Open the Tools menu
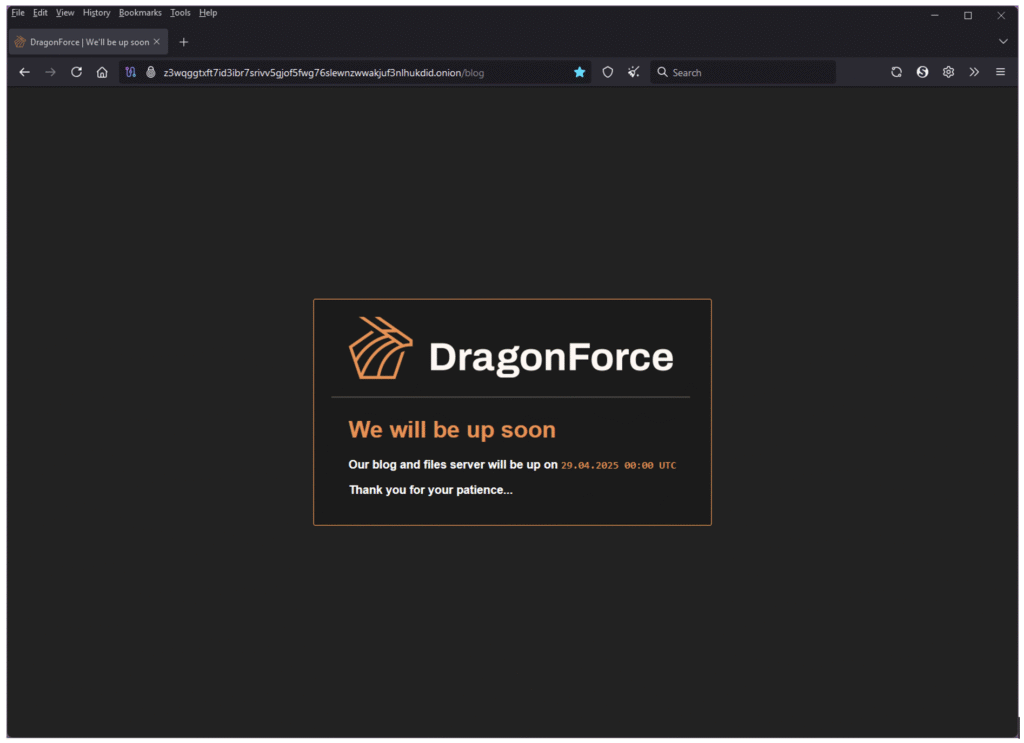The width and height of the screenshot is (1024, 743). (x=180, y=12)
